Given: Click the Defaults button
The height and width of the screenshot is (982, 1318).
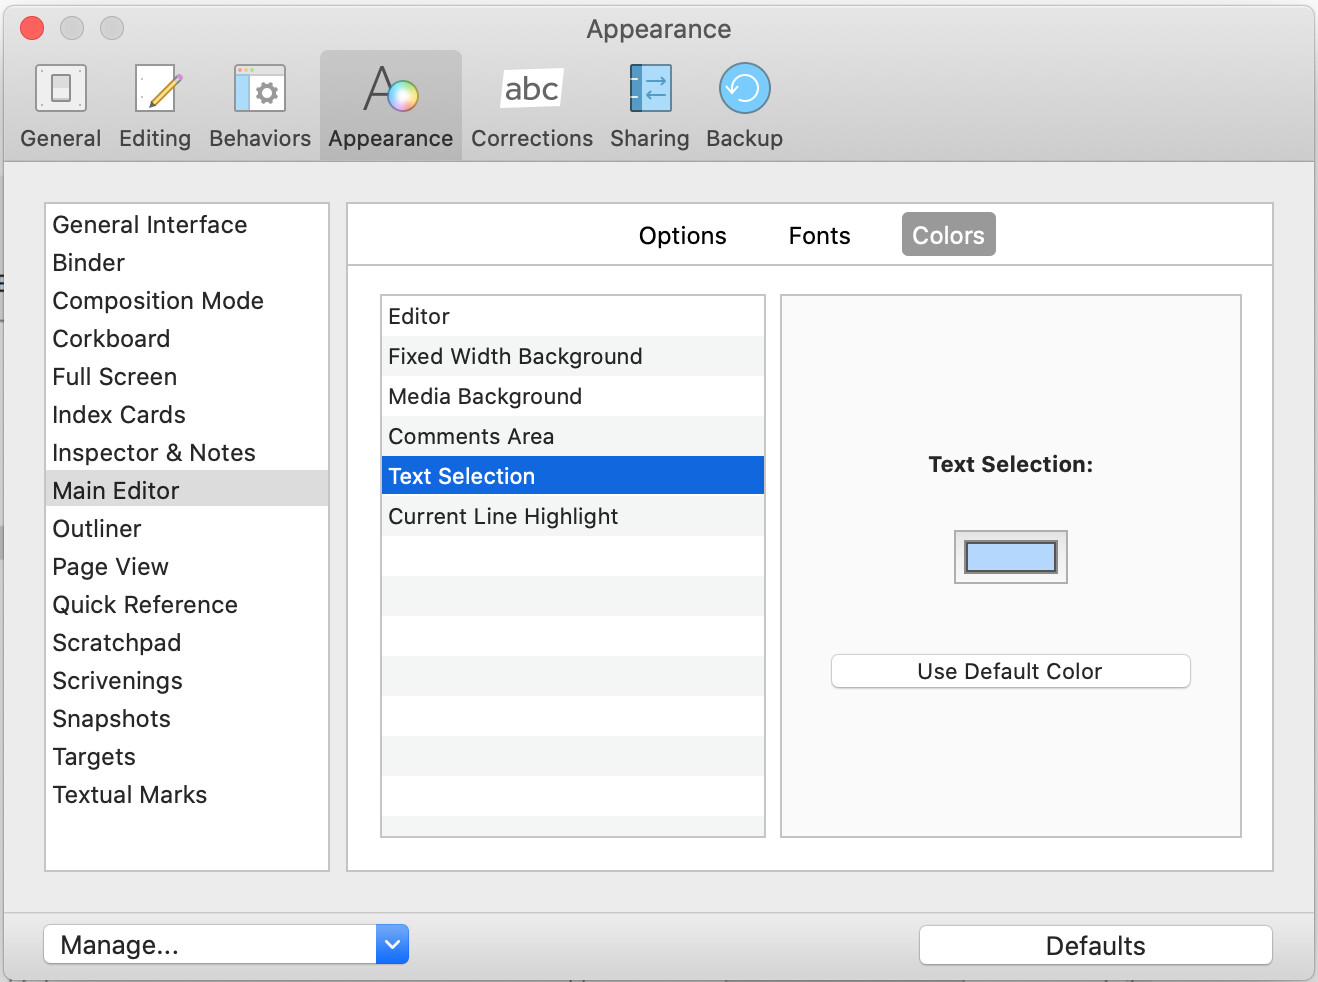Looking at the screenshot, I should pyautogui.click(x=1094, y=945).
